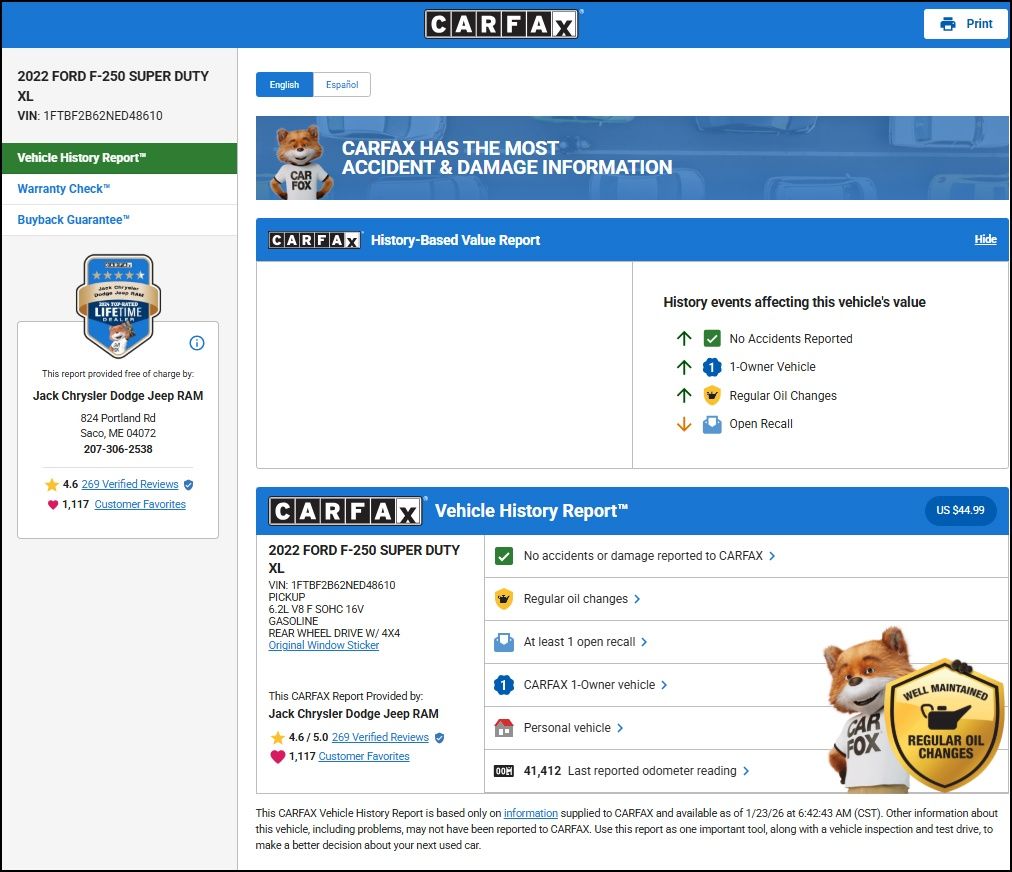Viewport: 1012px width, 872px height.
Task: Click the info icon in dealer card
Action: (197, 343)
